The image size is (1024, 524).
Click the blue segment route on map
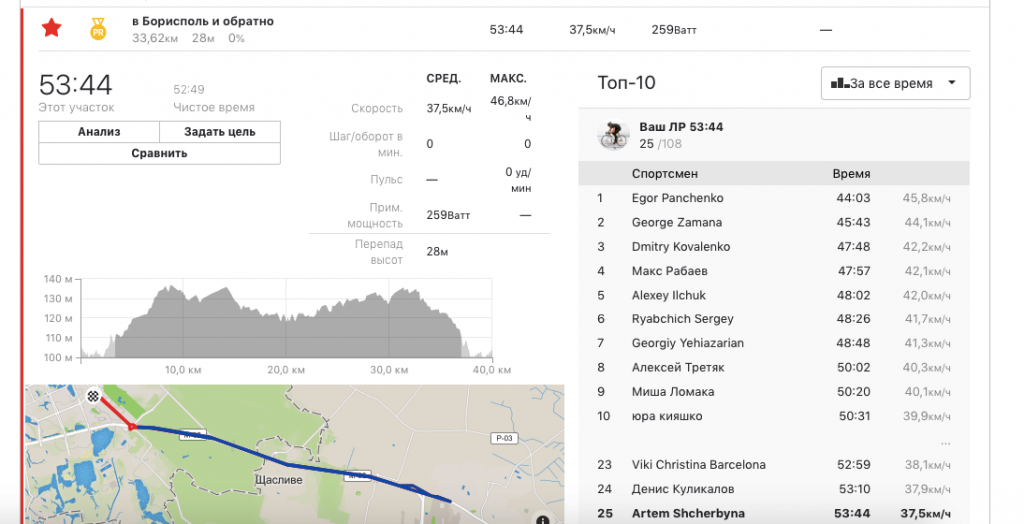tap(290, 465)
